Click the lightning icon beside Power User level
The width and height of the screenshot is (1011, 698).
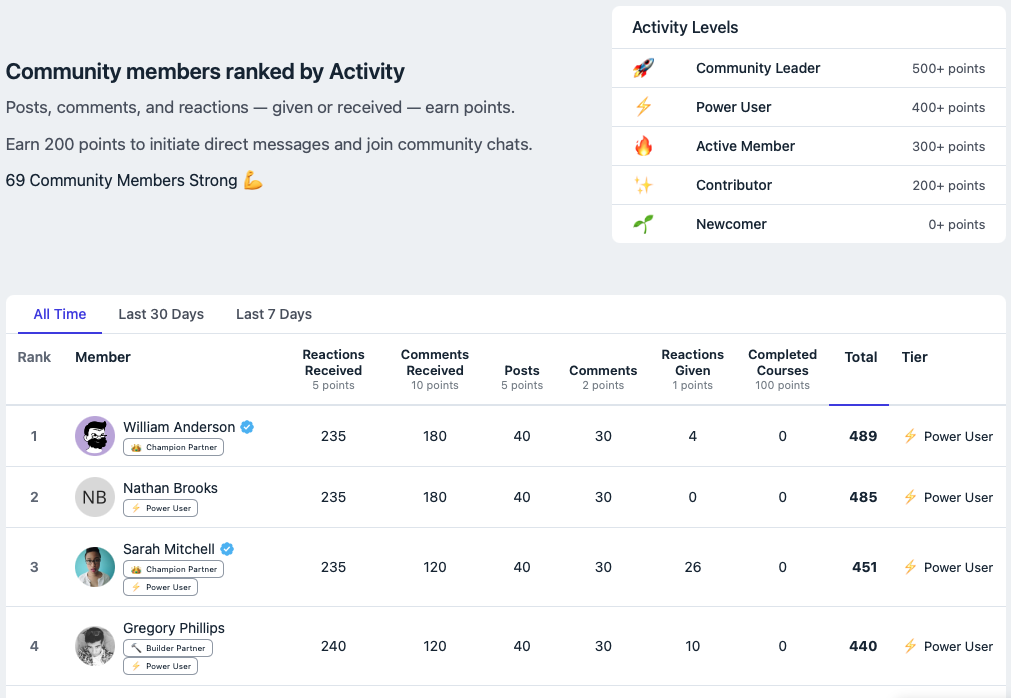coord(643,107)
